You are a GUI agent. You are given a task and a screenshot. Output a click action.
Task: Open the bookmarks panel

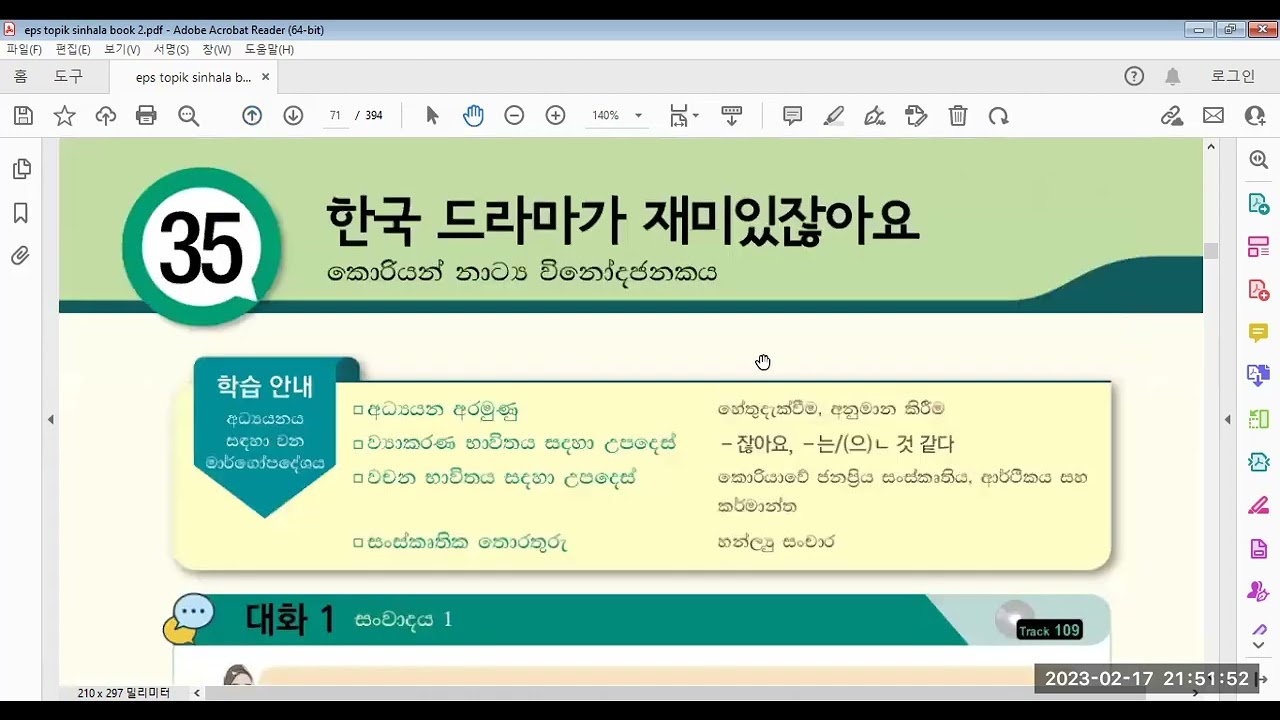(20, 213)
